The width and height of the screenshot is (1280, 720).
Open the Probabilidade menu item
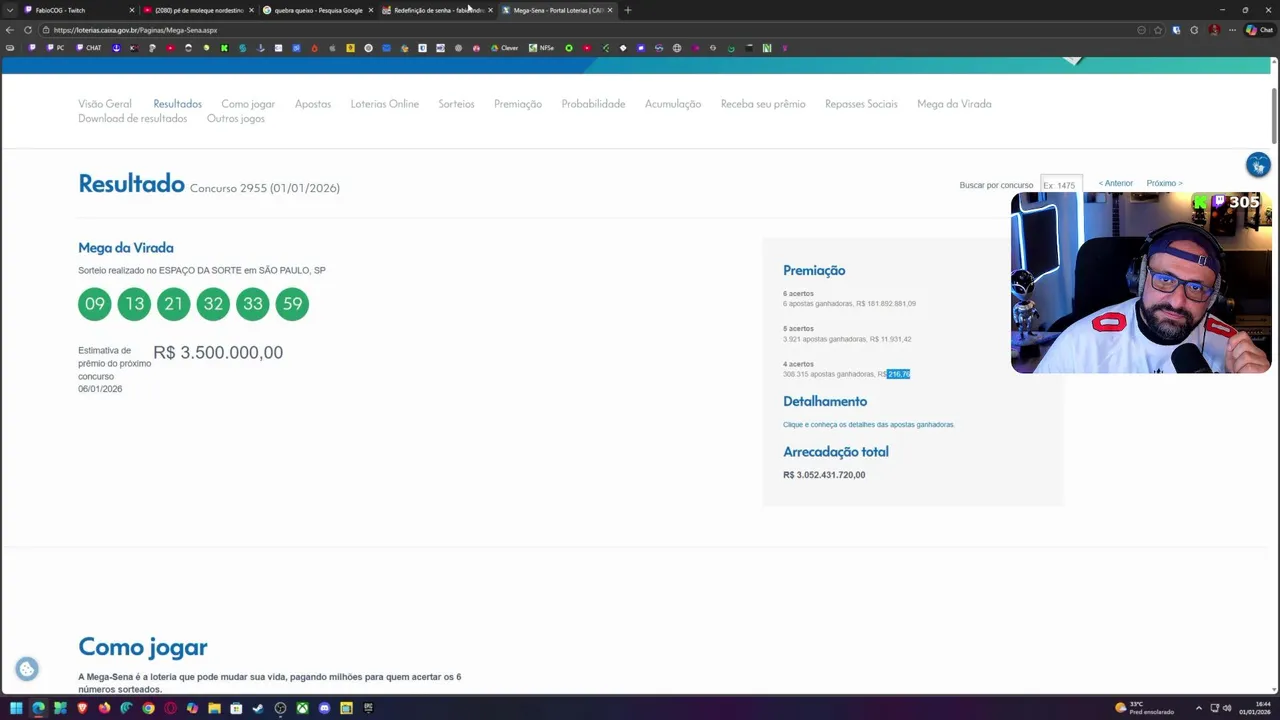tap(593, 104)
